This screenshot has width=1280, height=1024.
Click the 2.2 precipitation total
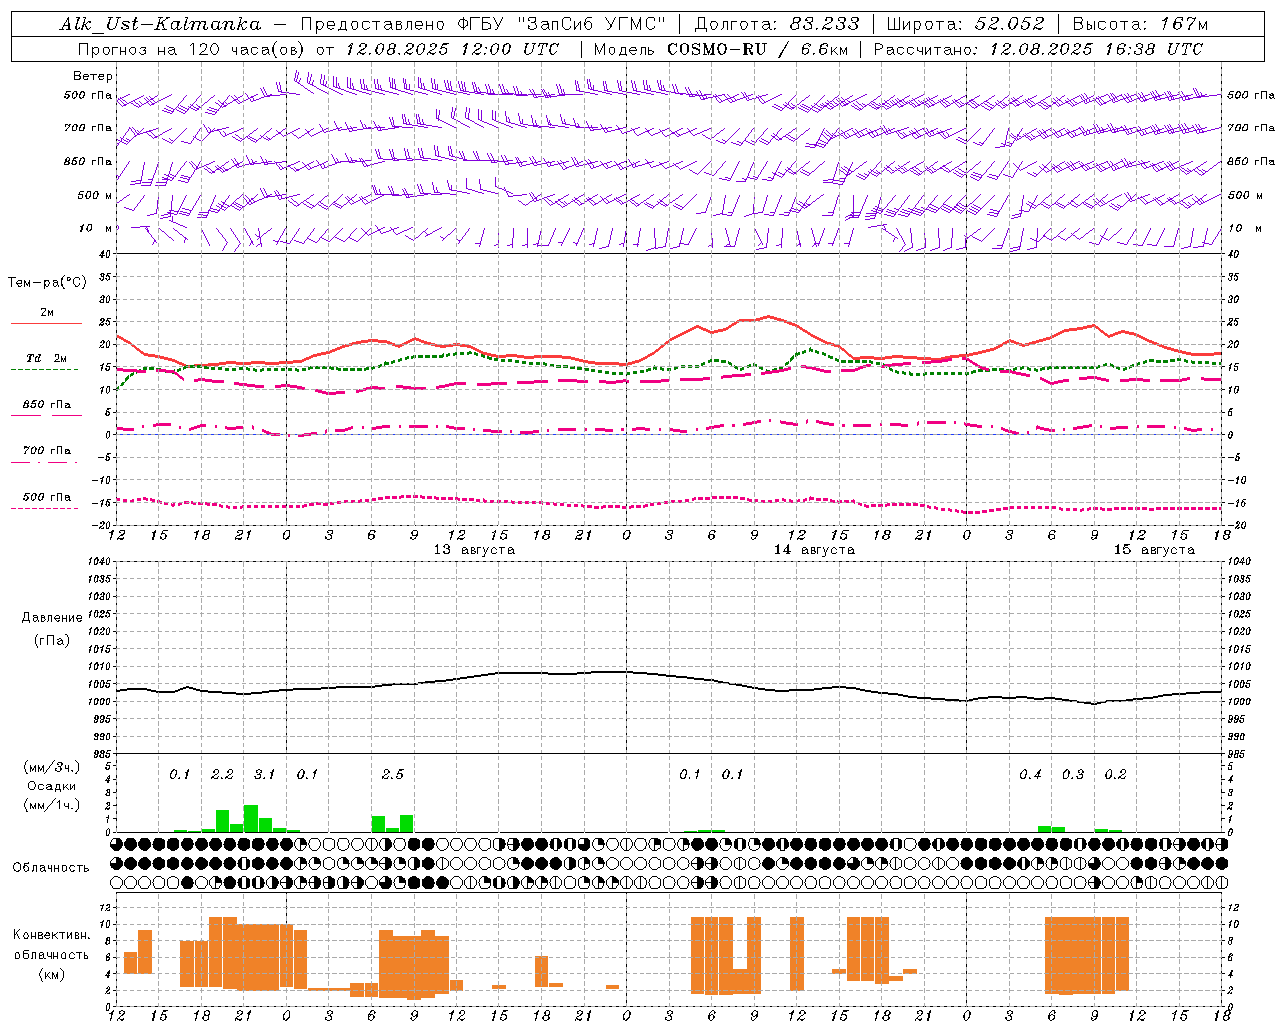point(222,775)
